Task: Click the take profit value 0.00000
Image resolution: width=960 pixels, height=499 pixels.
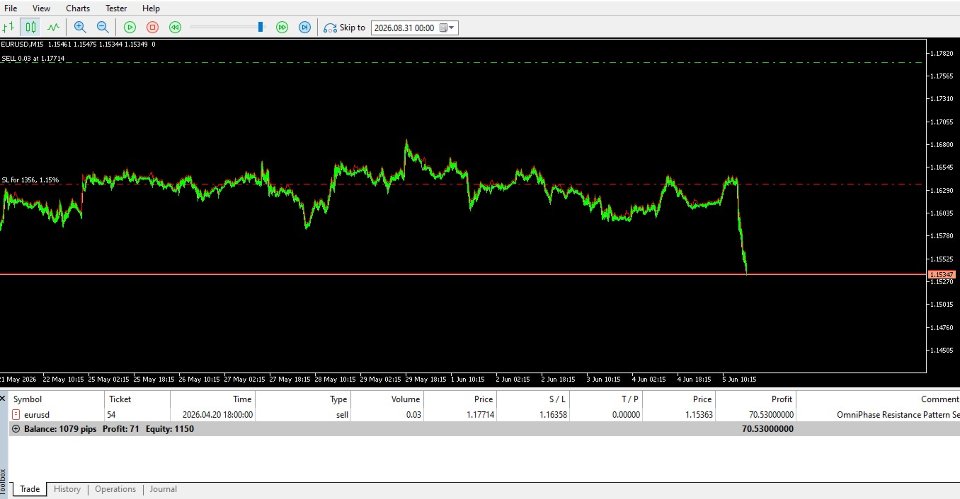Action: (x=626, y=415)
